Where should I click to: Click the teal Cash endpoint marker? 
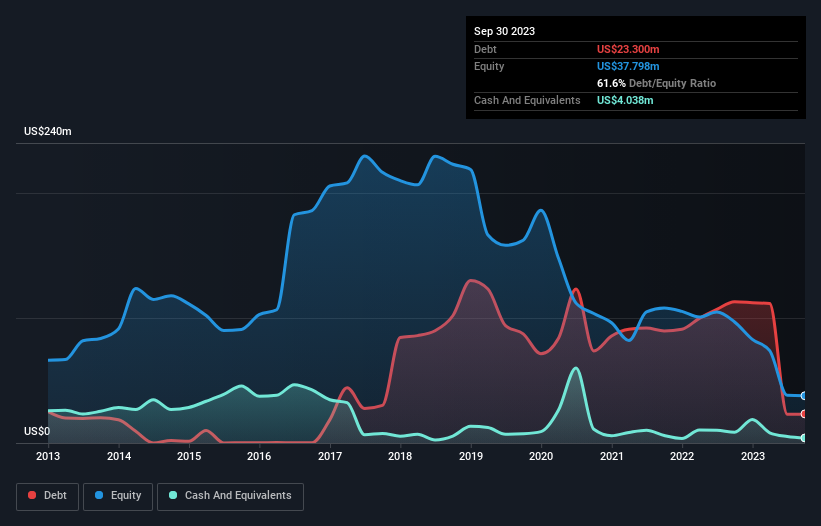(804, 438)
